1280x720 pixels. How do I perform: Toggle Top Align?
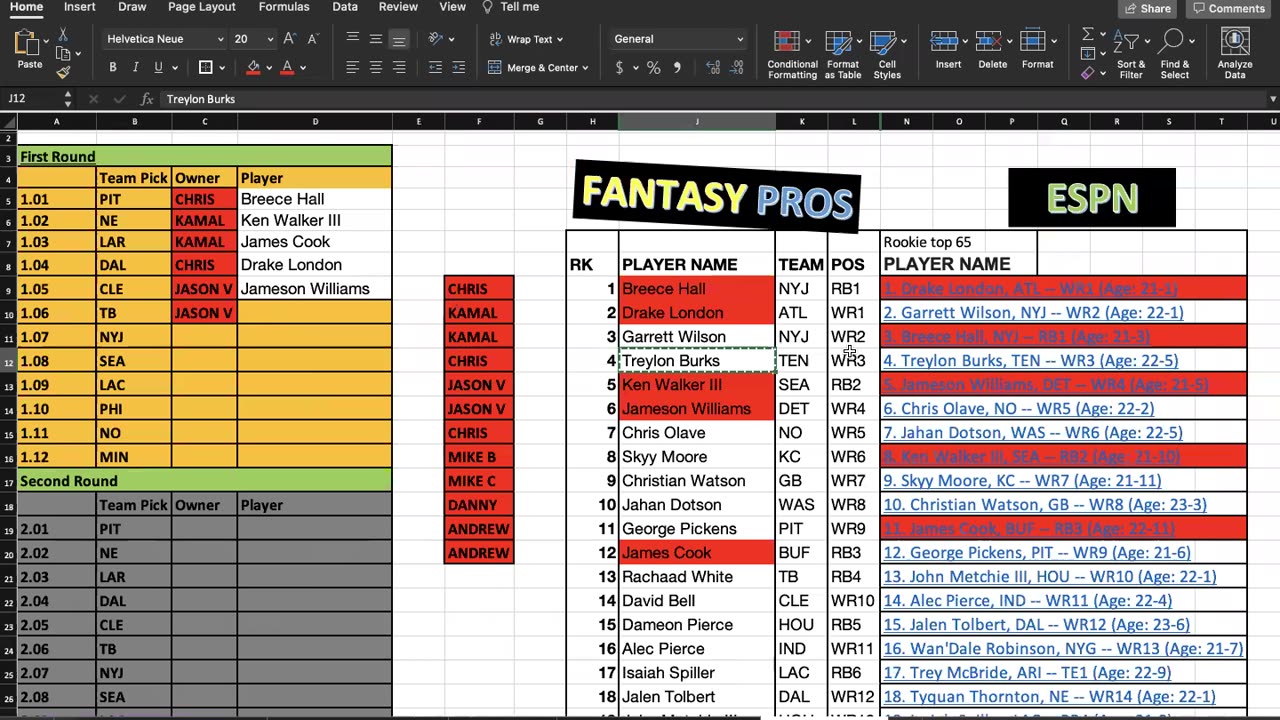point(352,39)
